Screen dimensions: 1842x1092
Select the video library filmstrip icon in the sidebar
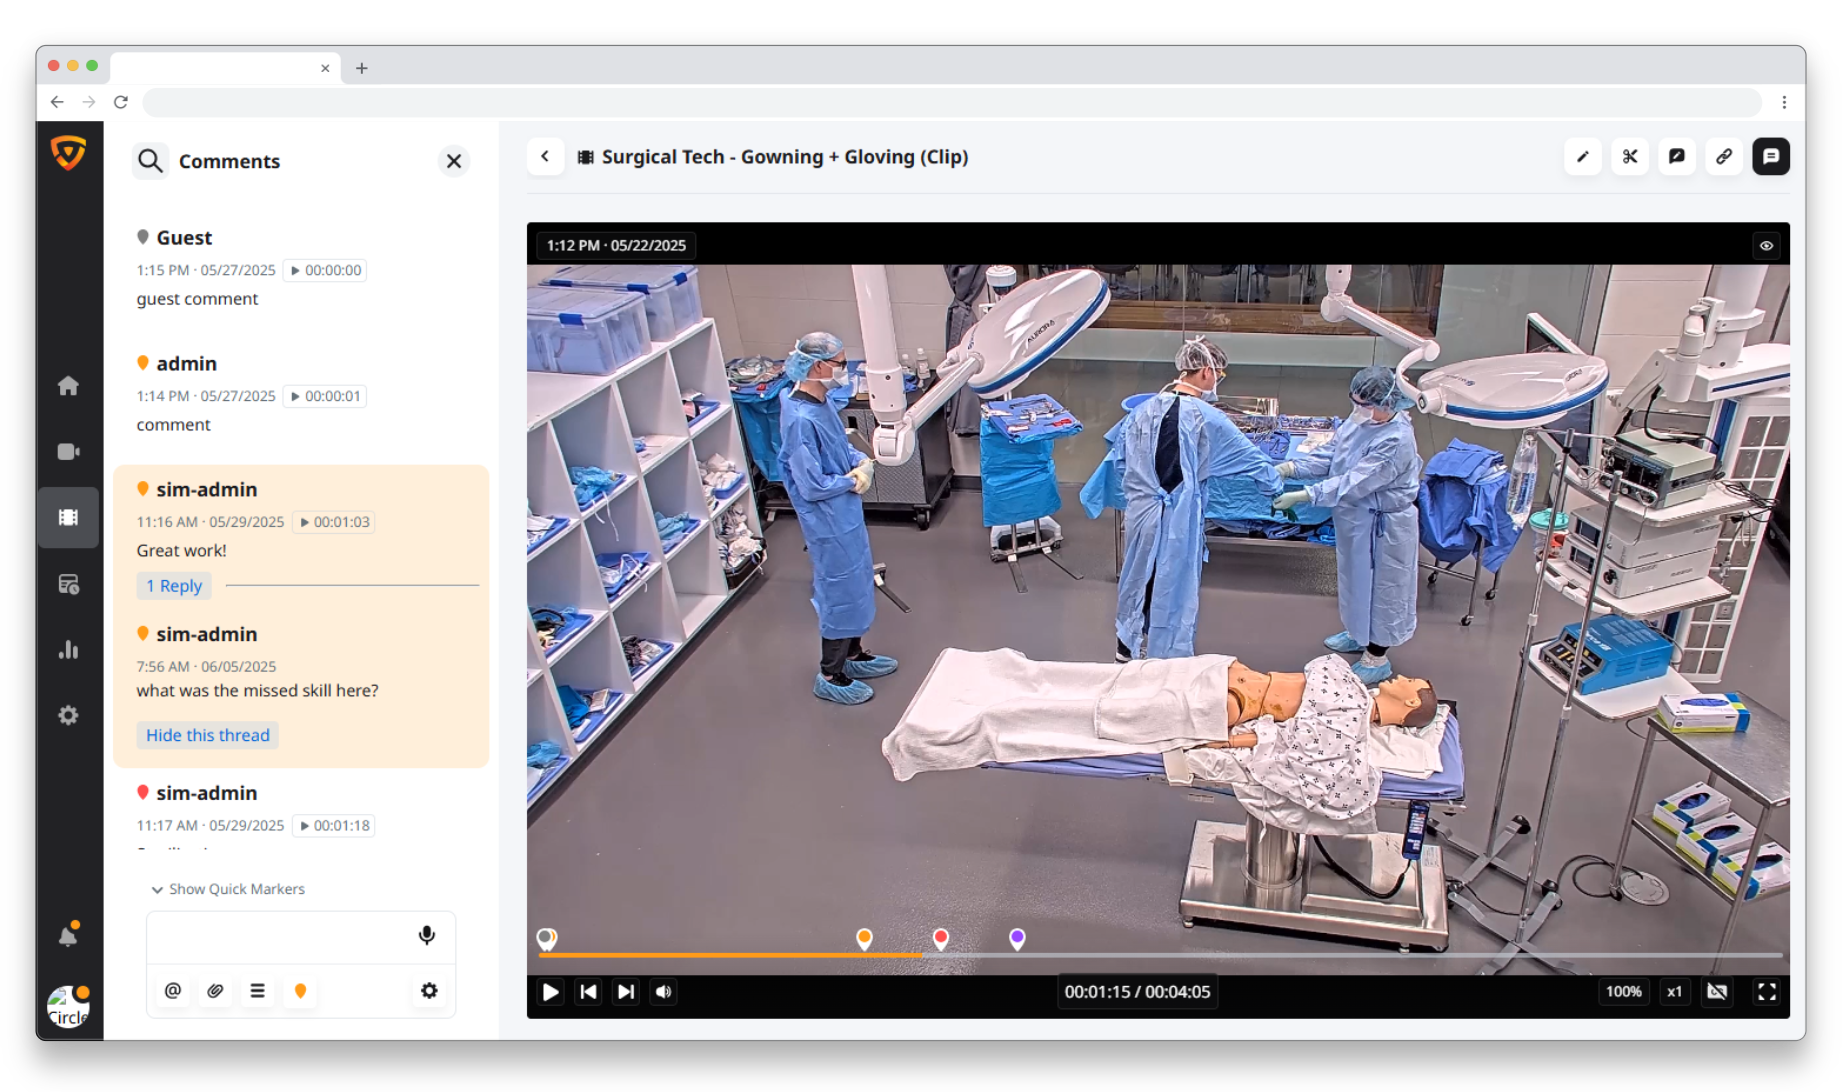68,517
